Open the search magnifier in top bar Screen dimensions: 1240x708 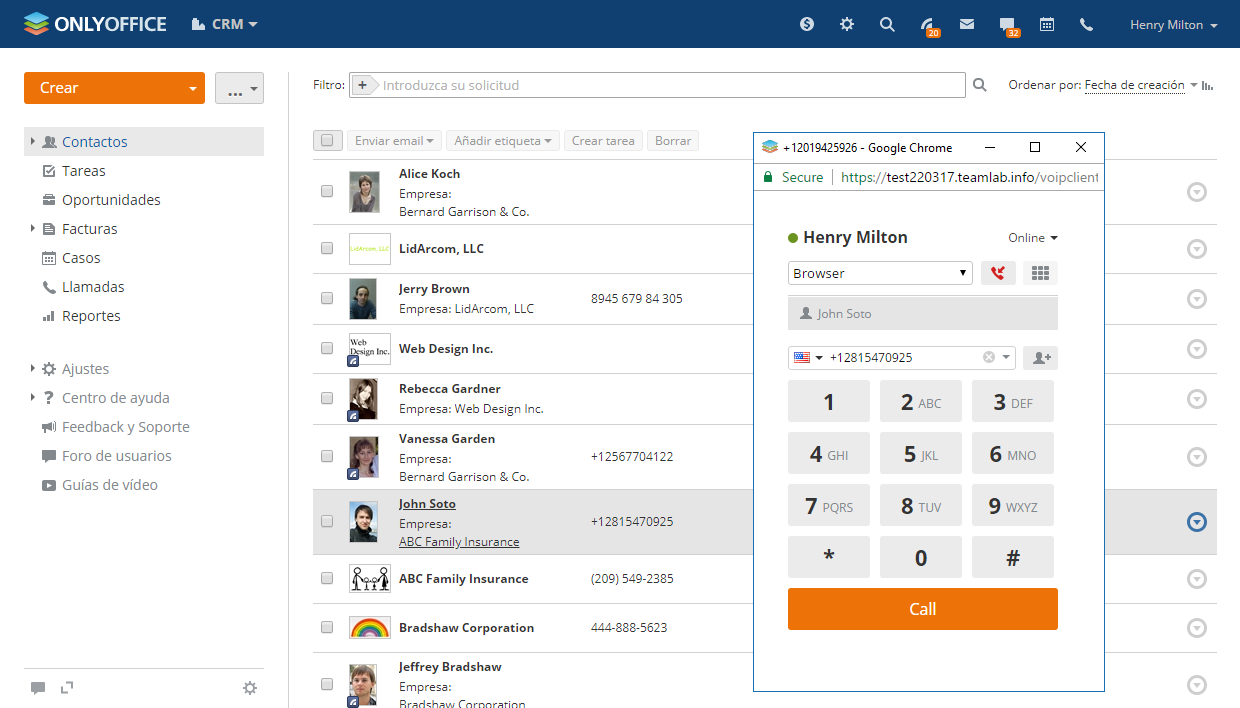[887, 25]
